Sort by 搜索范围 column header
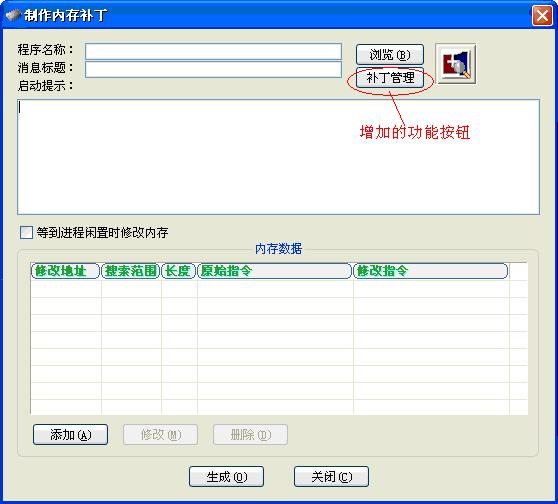The image size is (558, 504). pos(131,271)
